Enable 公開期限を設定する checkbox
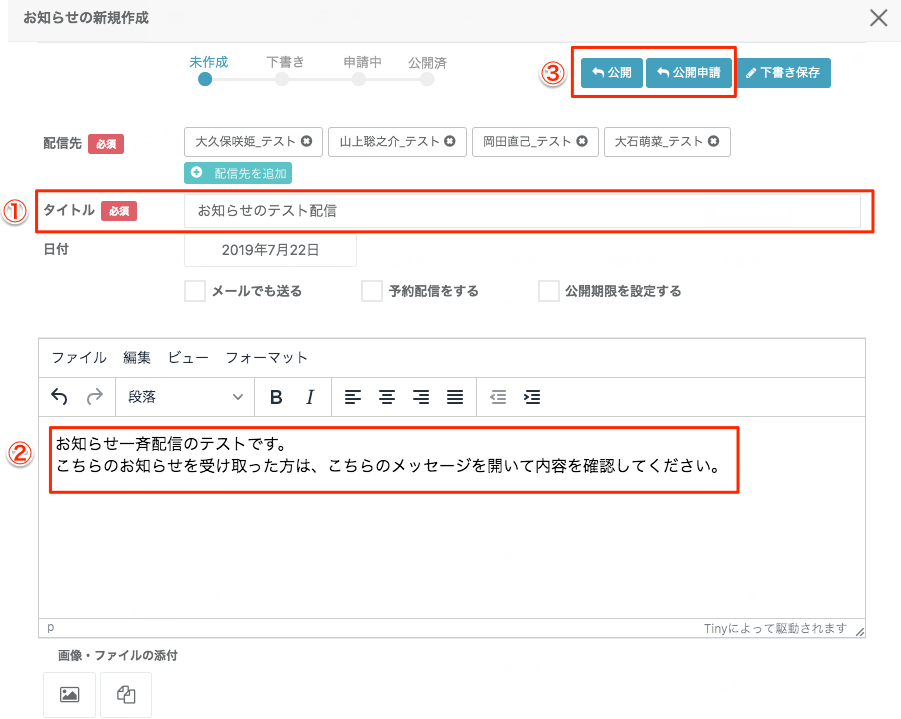This screenshot has width=901, height=719. [x=548, y=291]
